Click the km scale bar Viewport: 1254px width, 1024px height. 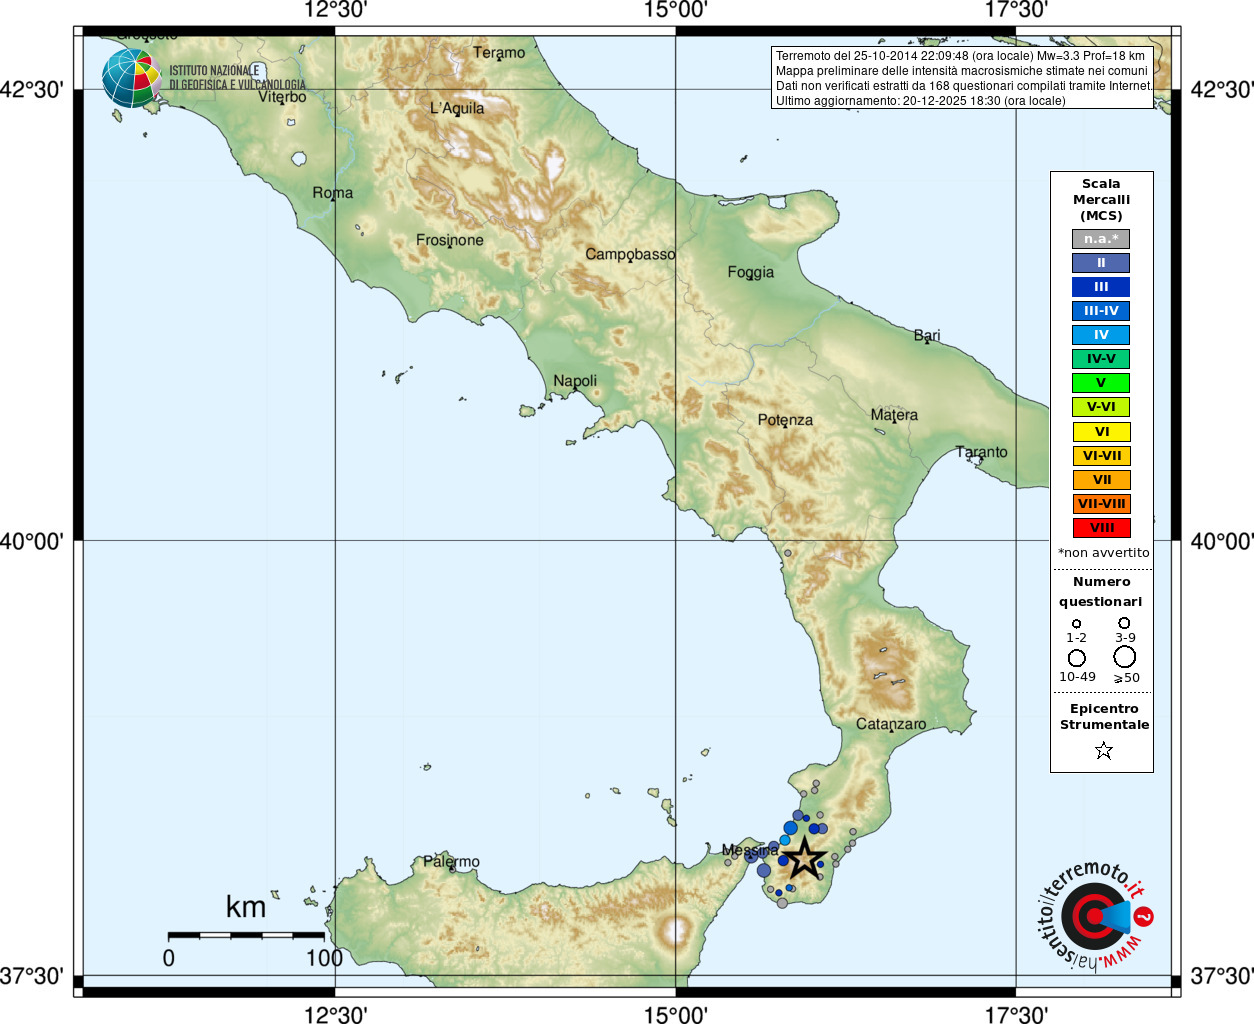tap(246, 936)
